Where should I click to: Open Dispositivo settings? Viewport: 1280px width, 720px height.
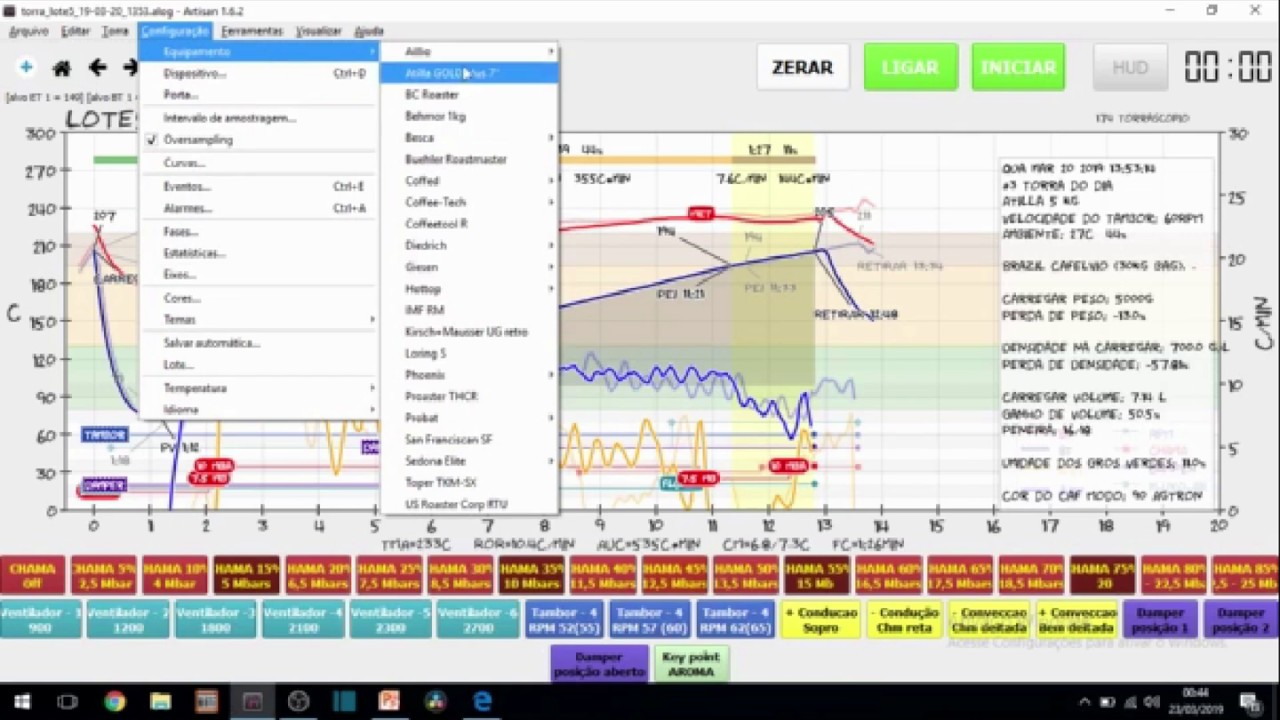click(260, 73)
